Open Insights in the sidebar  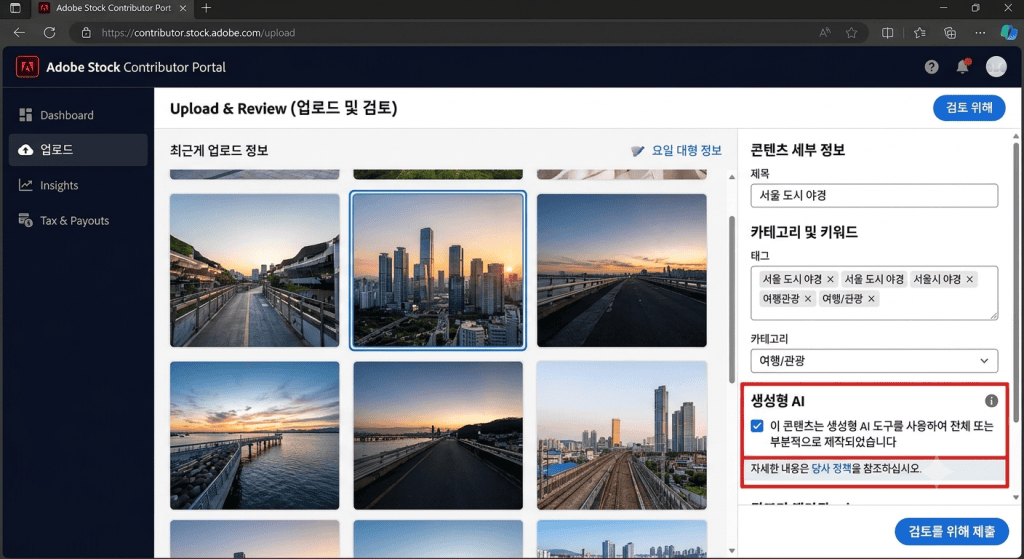[x=78, y=185]
